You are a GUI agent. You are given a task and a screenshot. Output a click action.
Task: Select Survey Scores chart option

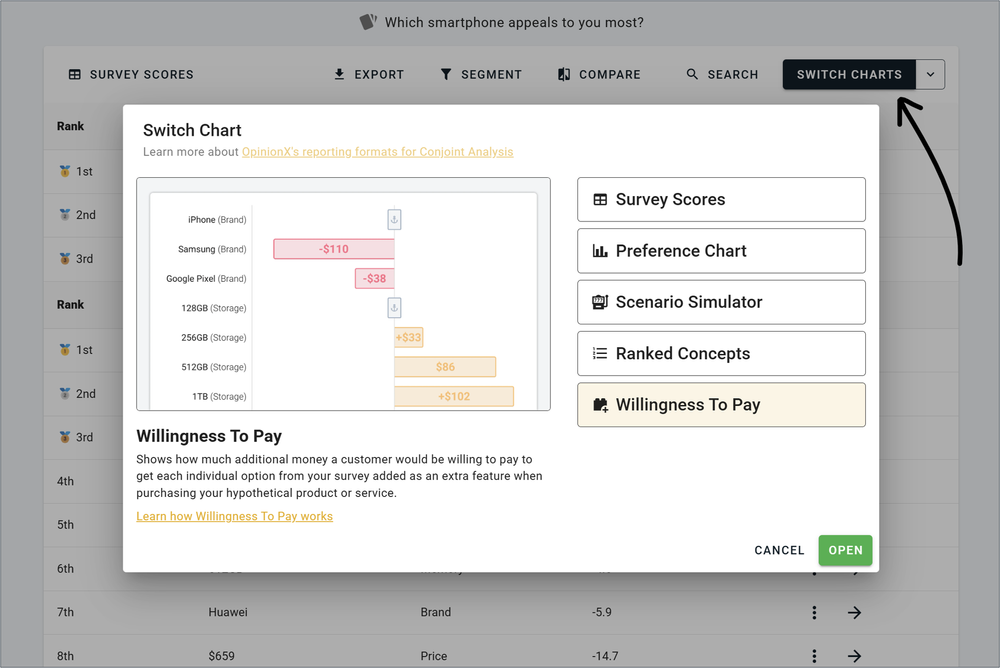point(721,200)
